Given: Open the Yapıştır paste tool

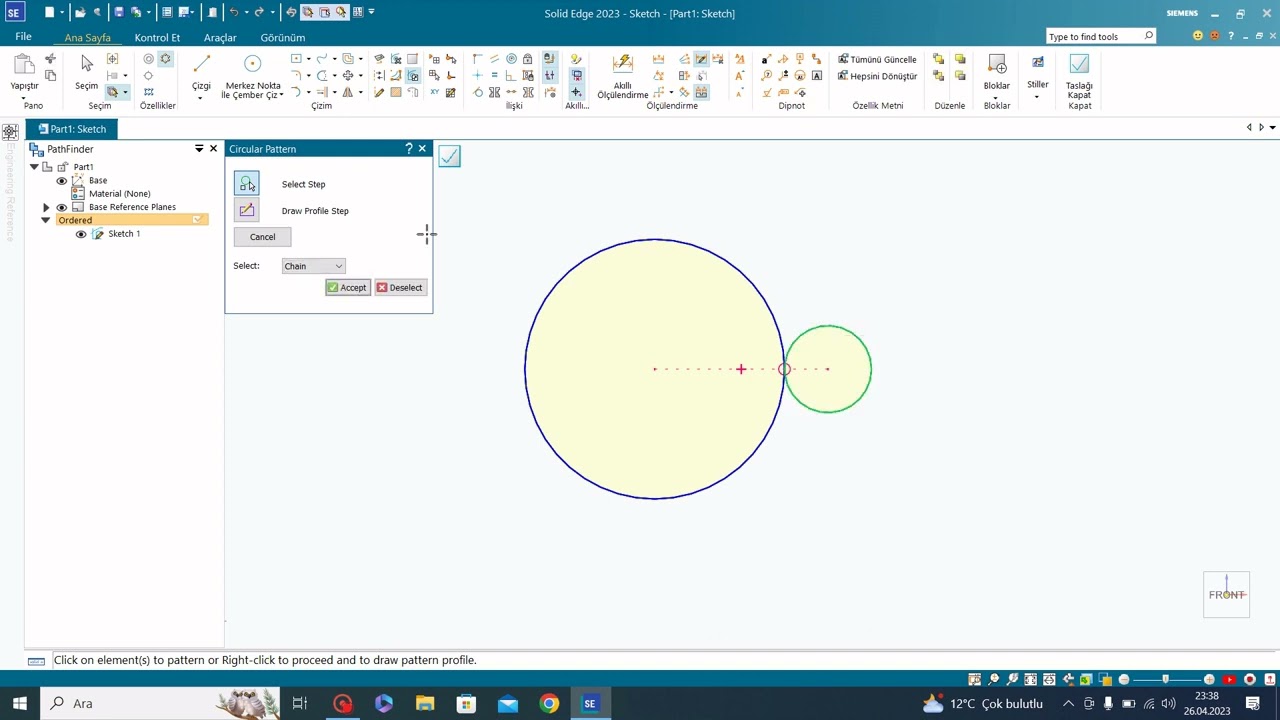Looking at the screenshot, I should (24, 72).
